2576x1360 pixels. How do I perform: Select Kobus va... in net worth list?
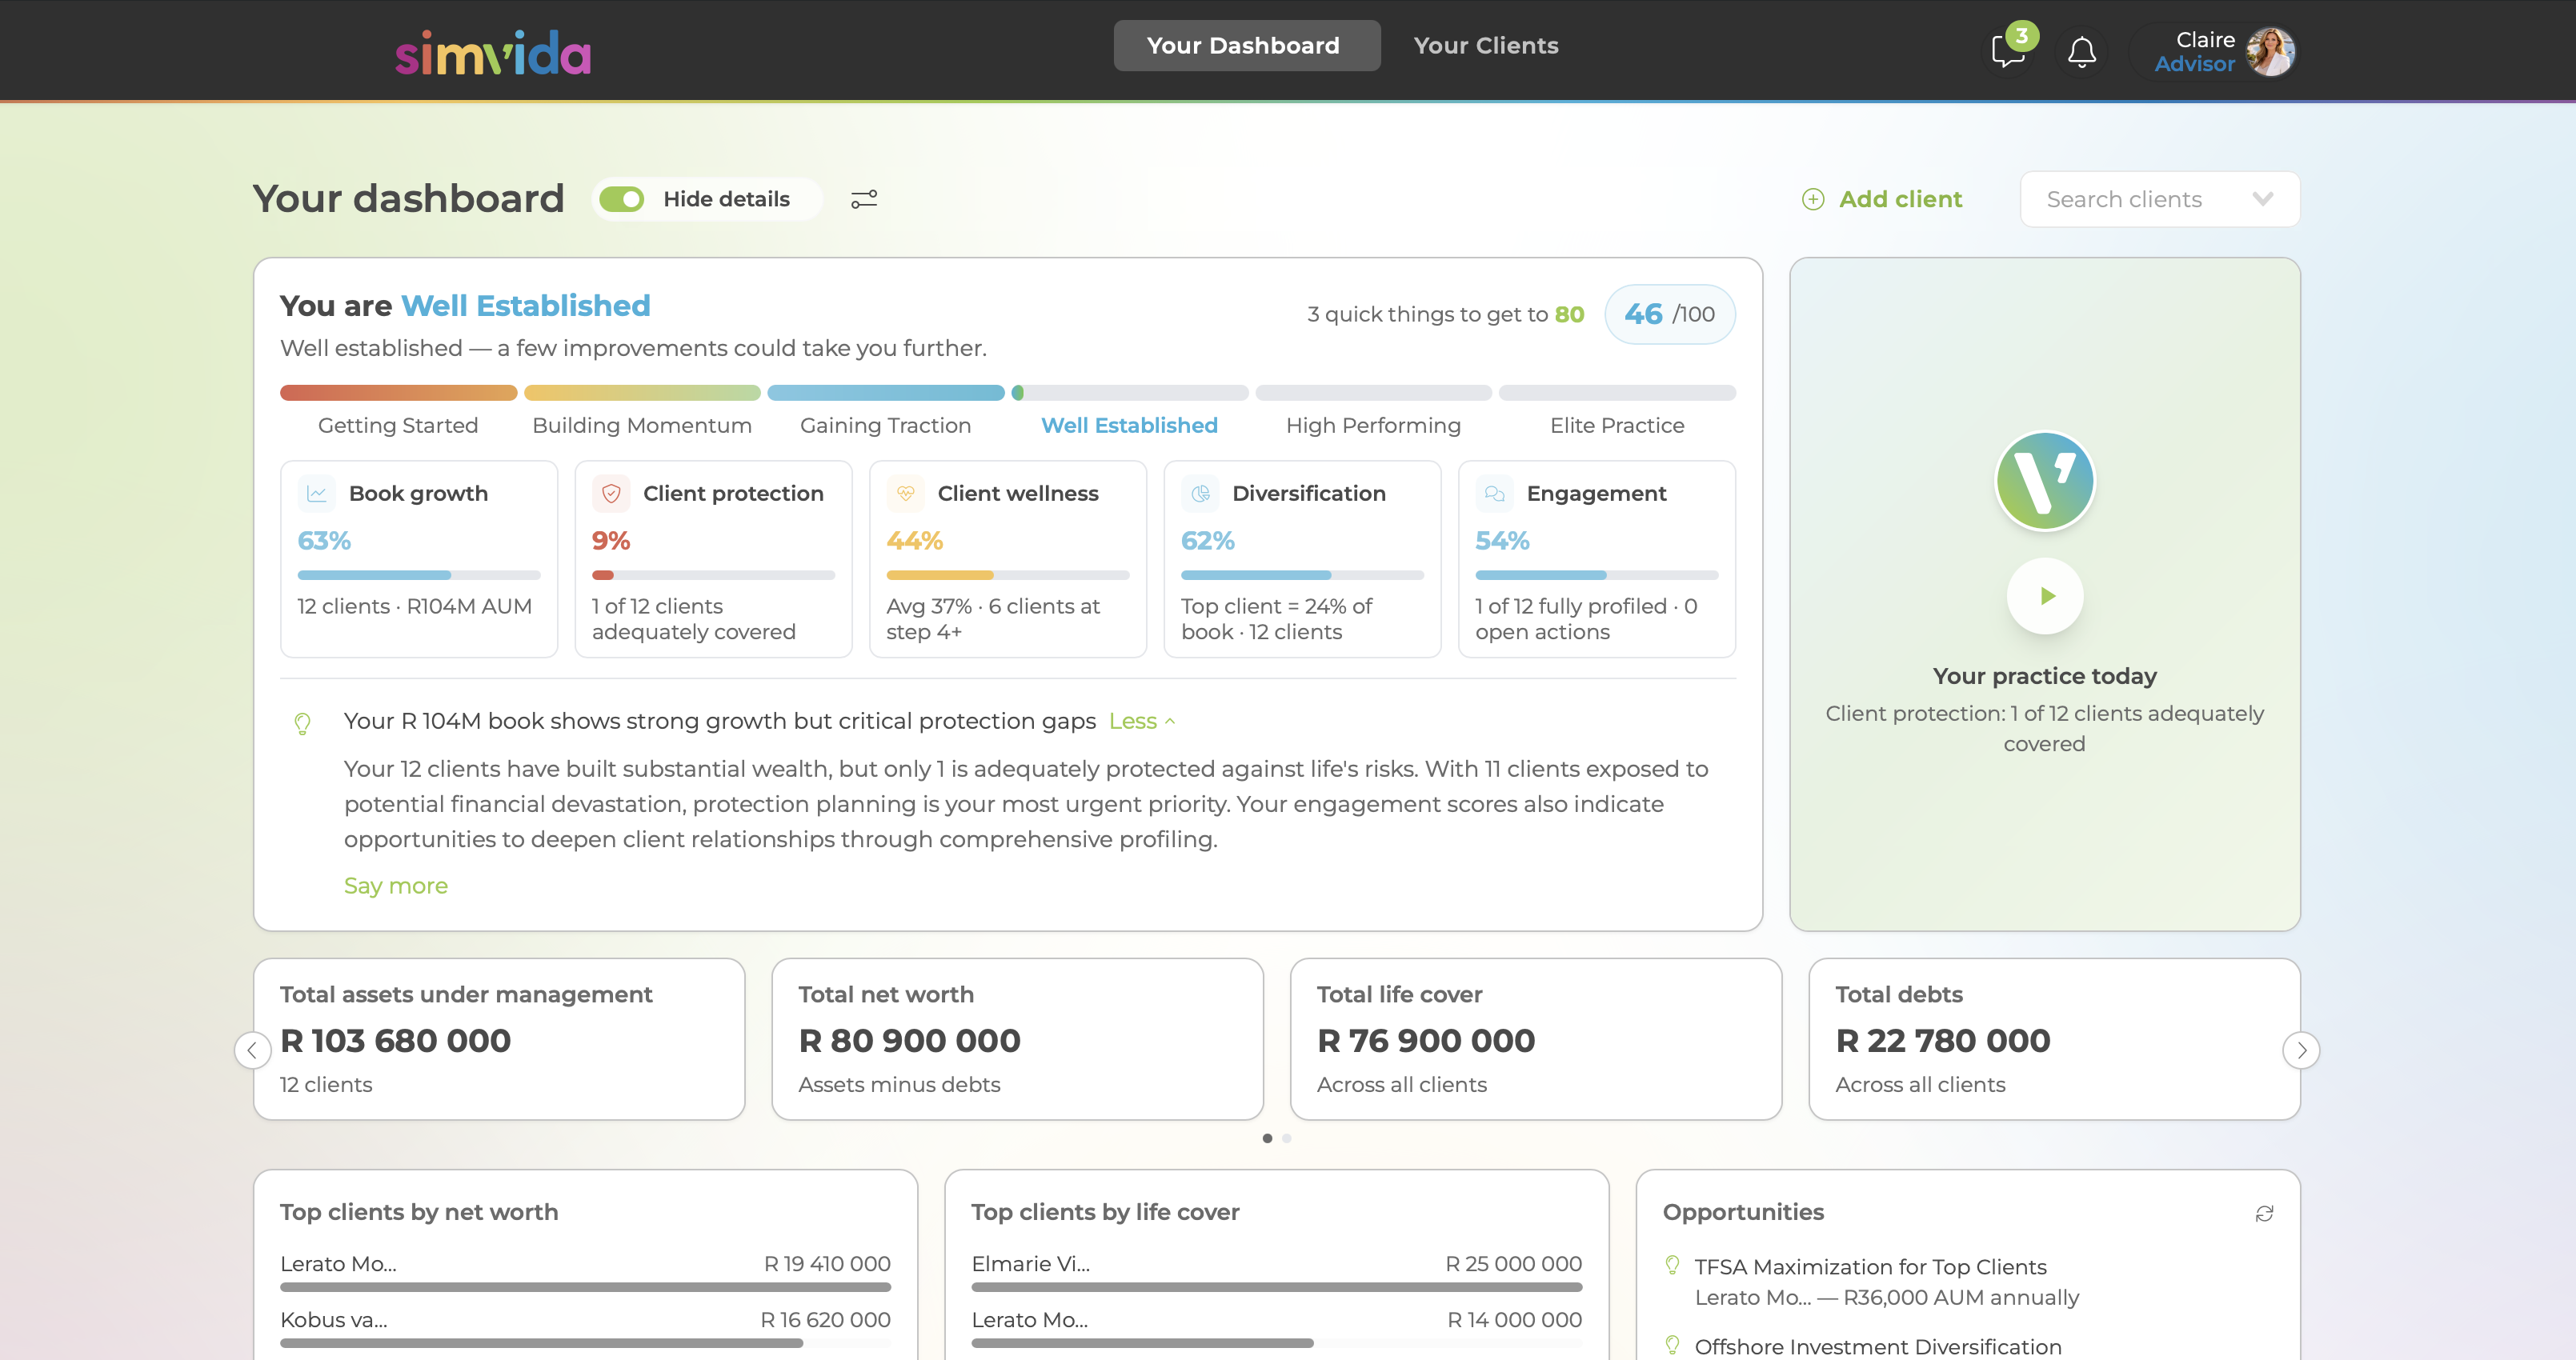coord(585,1327)
